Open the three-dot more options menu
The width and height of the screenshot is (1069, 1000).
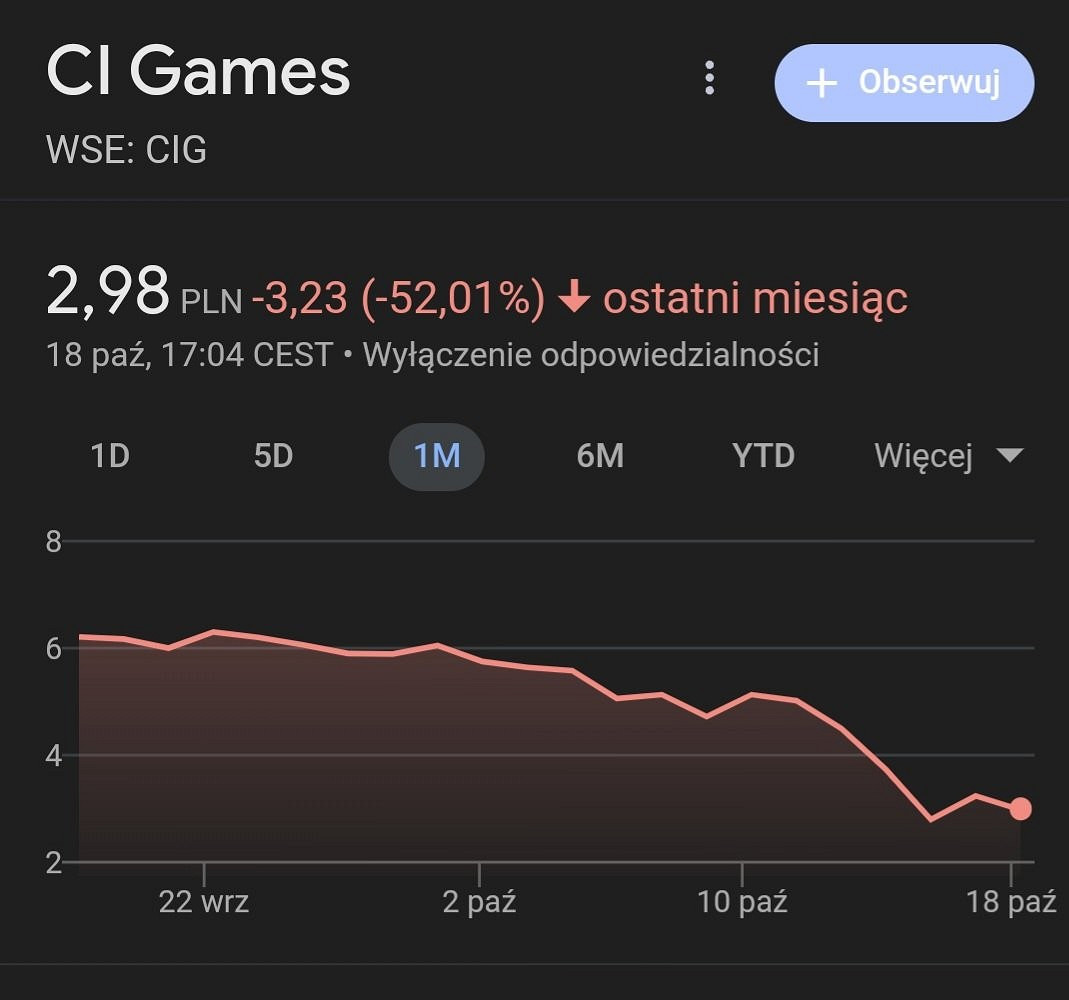[x=709, y=78]
